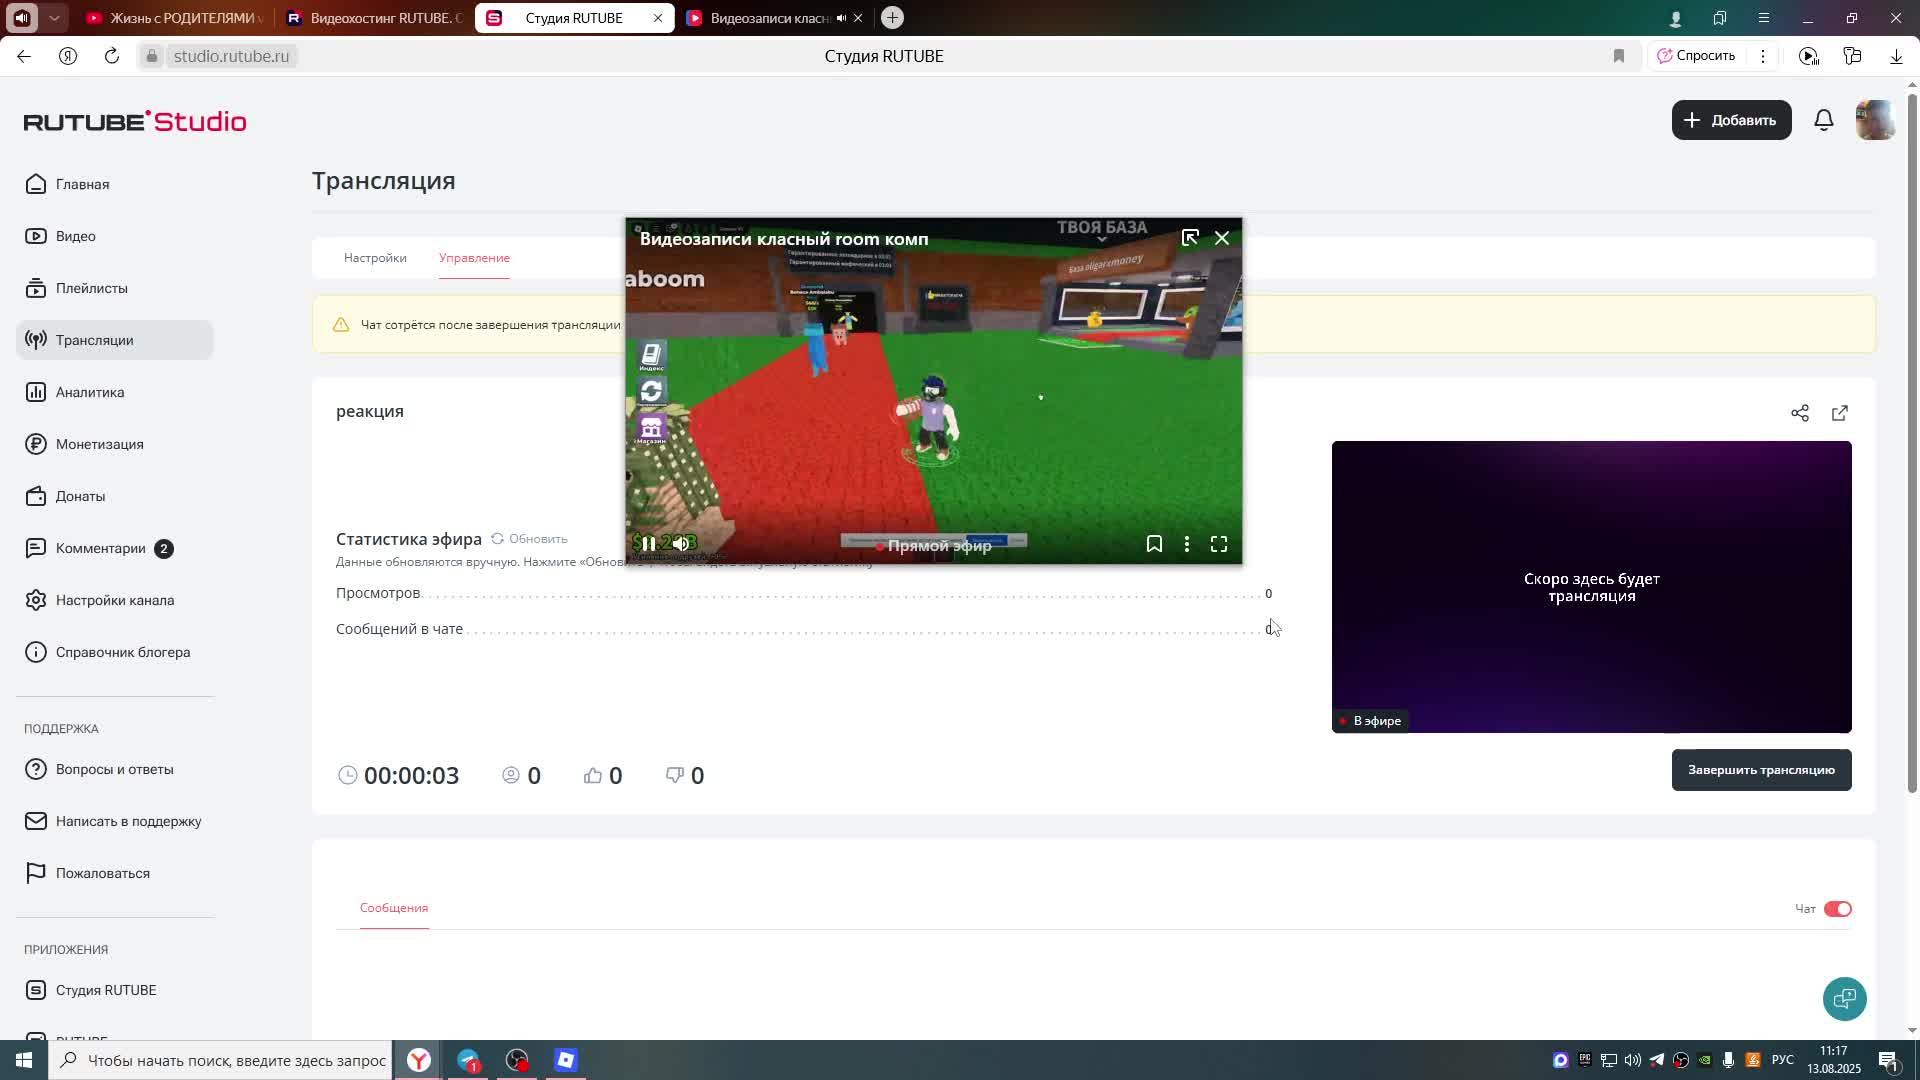The height and width of the screenshot is (1080, 1920).
Task: Open Аналитика in the sidebar
Action: pos(90,392)
